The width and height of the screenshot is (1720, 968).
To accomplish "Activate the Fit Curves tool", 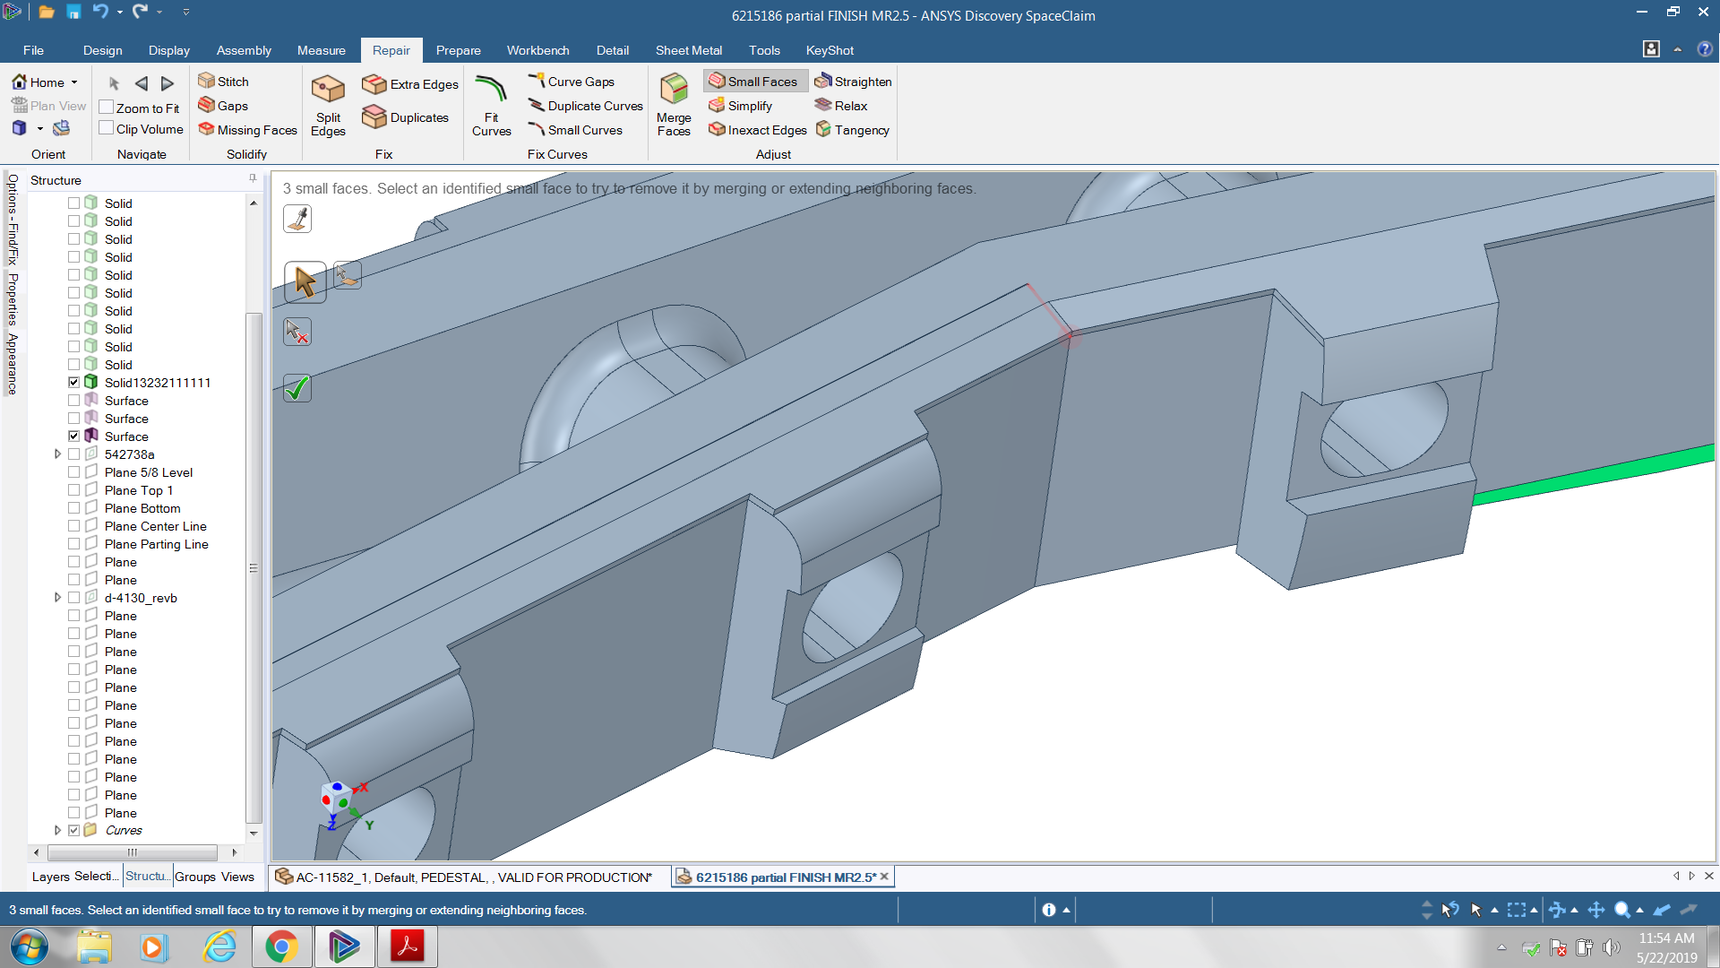I will tap(491, 105).
